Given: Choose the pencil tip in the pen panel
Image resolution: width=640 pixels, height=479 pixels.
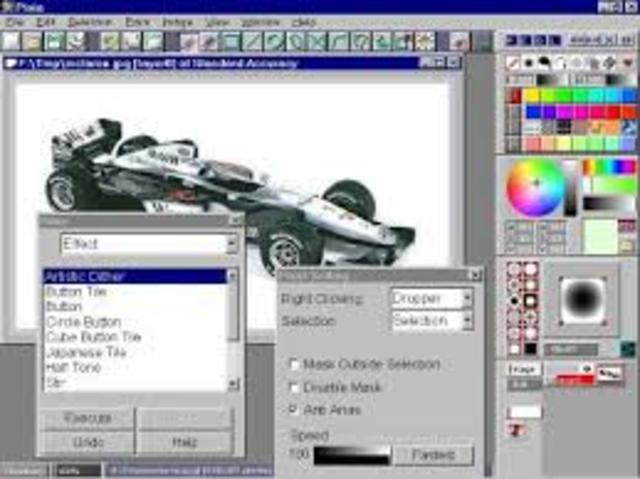Looking at the screenshot, I should pyautogui.click(x=513, y=63).
